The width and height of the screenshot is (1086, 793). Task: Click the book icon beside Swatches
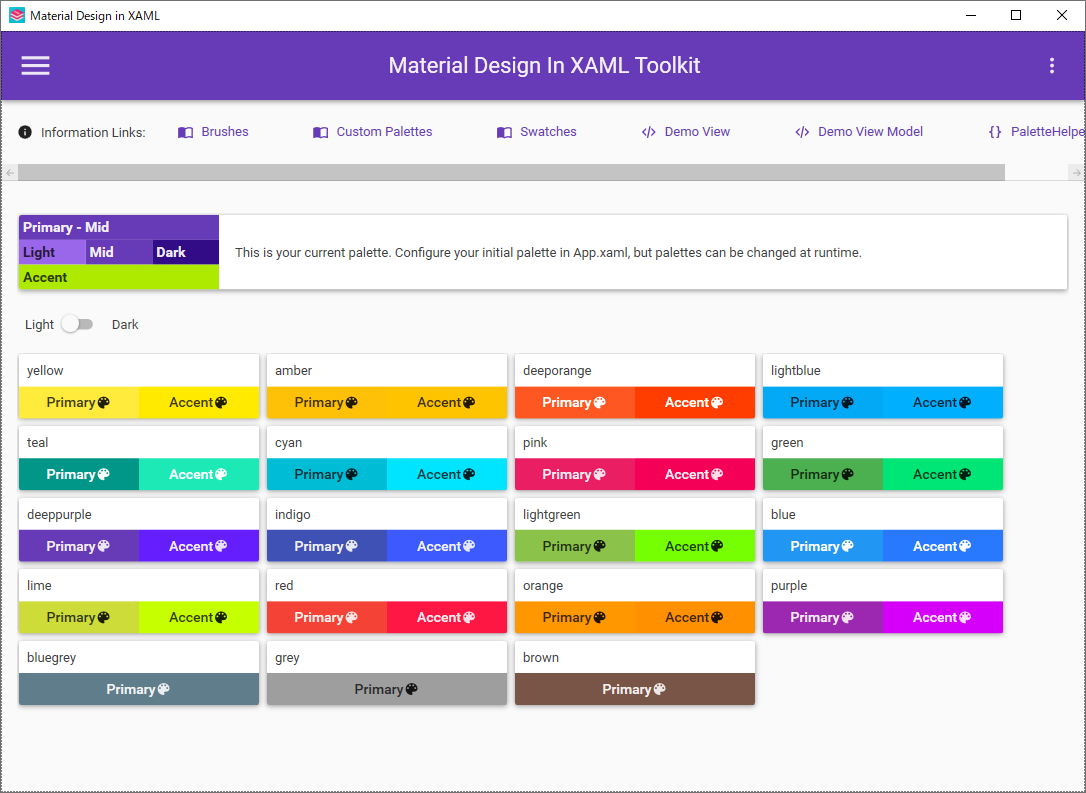point(504,132)
